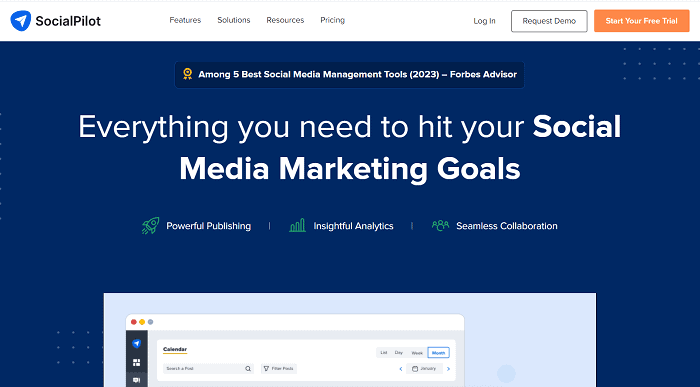Go to the Pricing page

[x=332, y=20]
